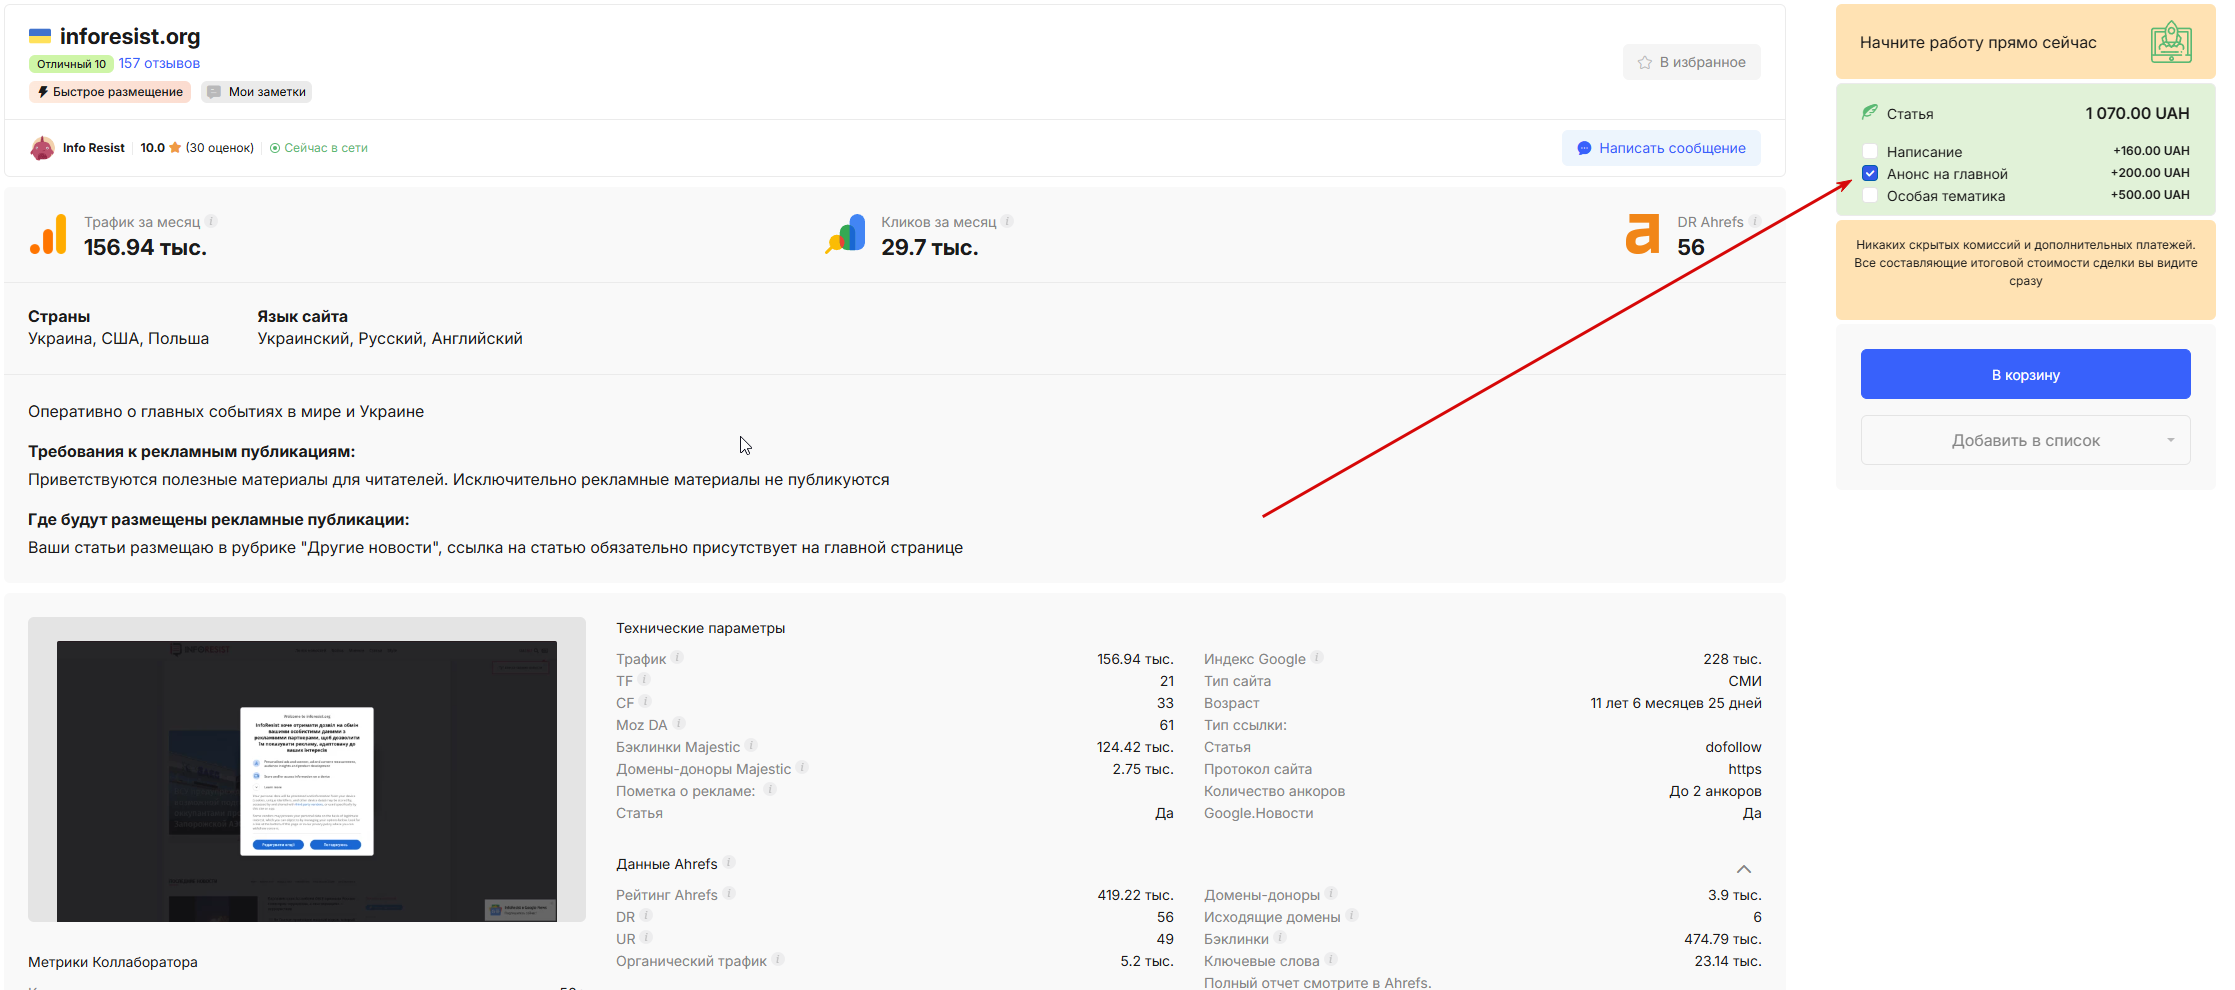Click the +160.00 UAH writing price
Viewport: 2235px width, 990px height.
2151,151
